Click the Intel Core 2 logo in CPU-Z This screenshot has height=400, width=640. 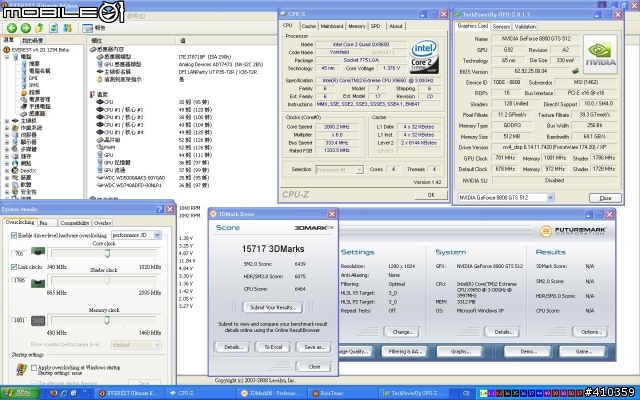click(424, 56)
